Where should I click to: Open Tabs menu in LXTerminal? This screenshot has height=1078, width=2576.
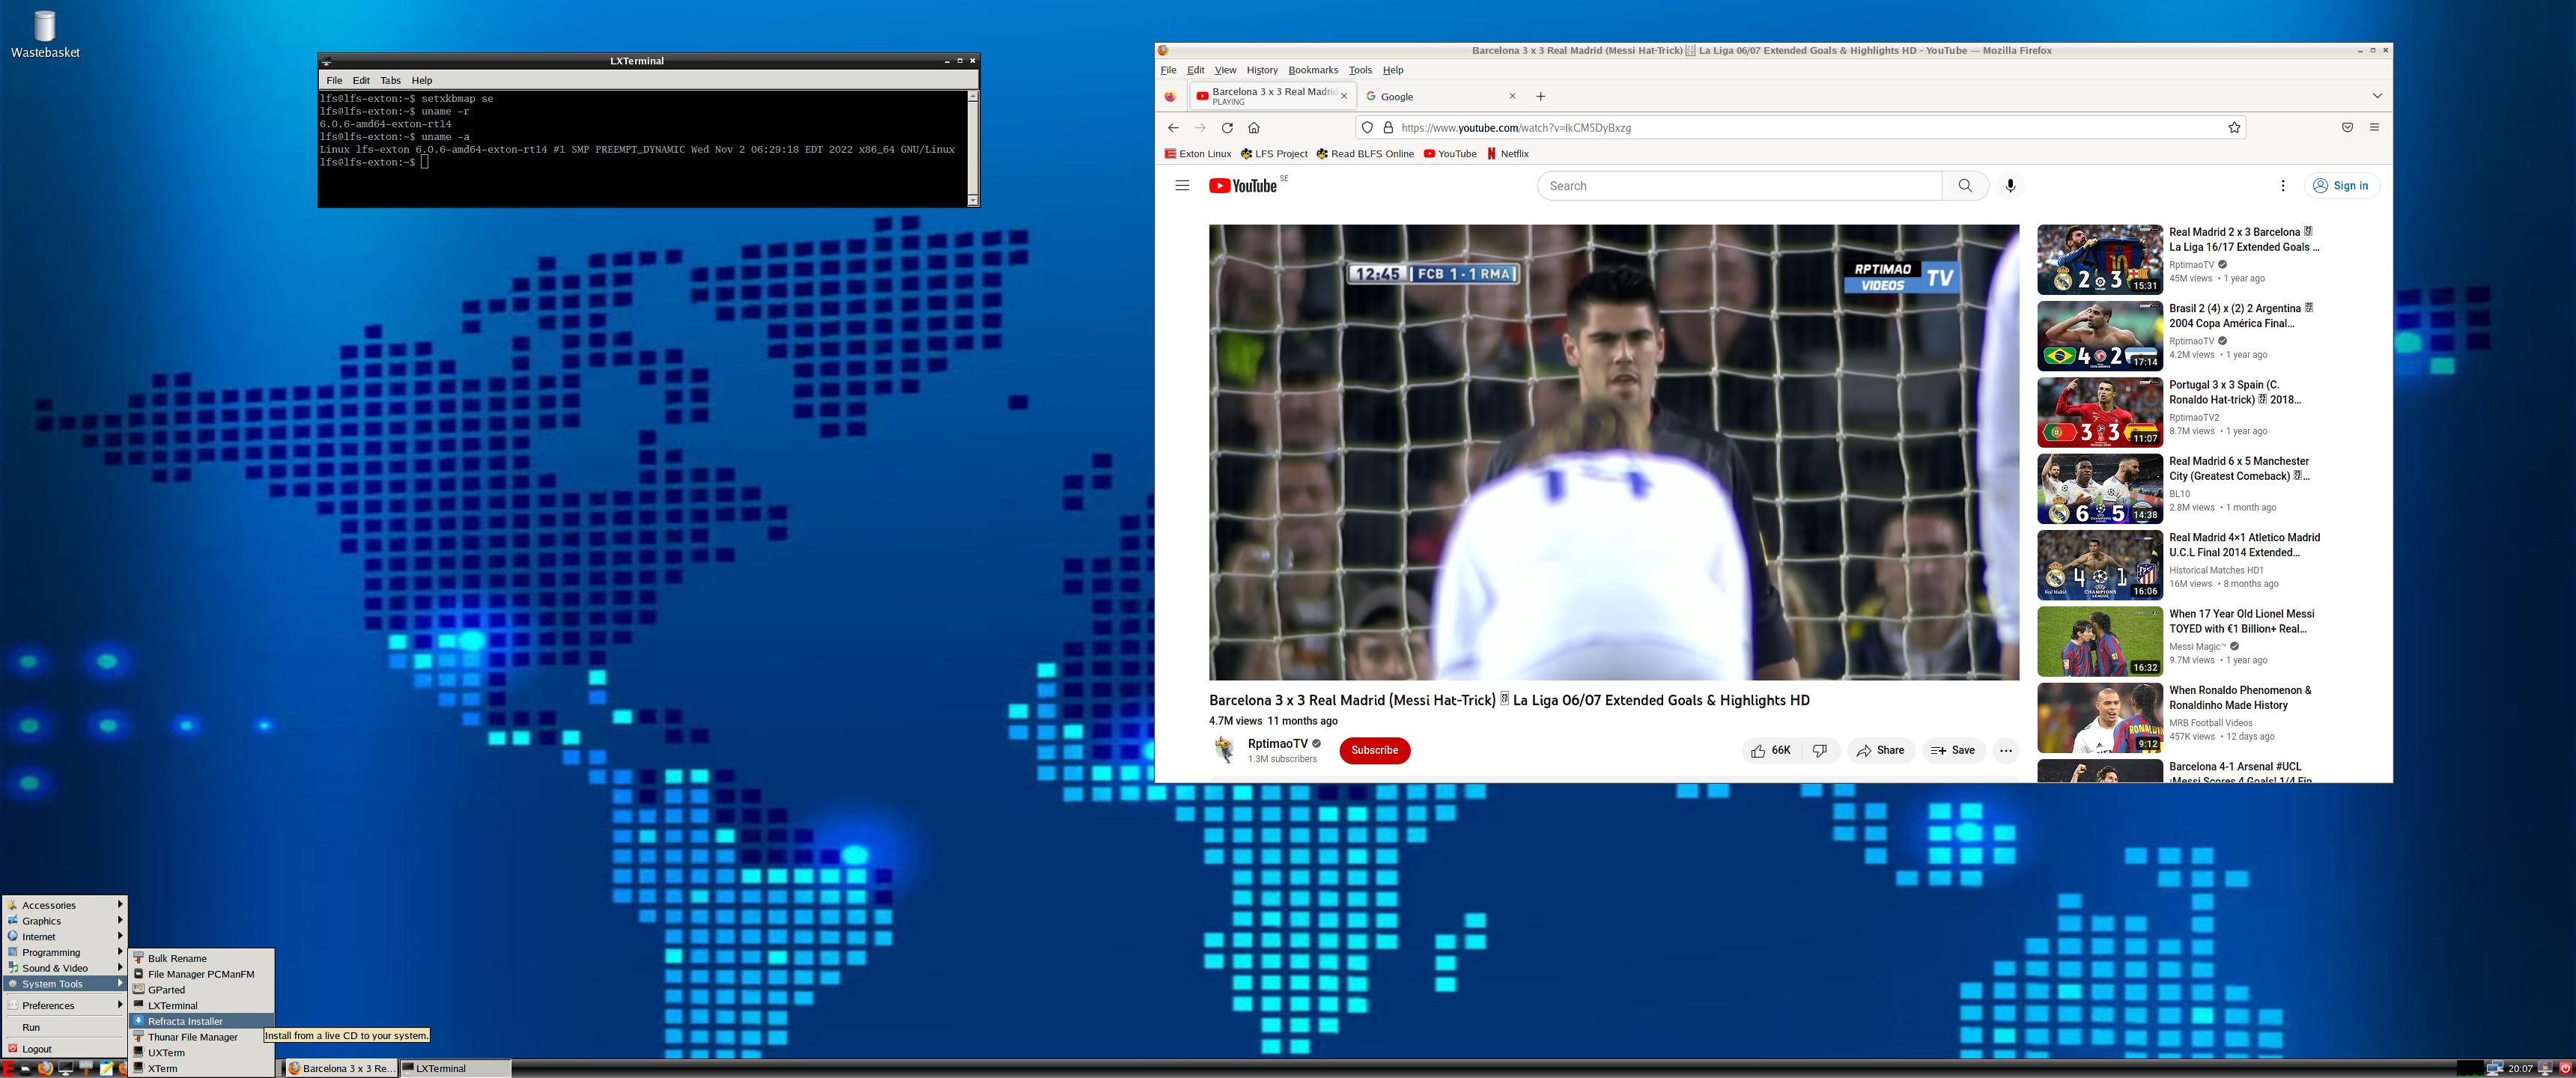click(390, 80)
